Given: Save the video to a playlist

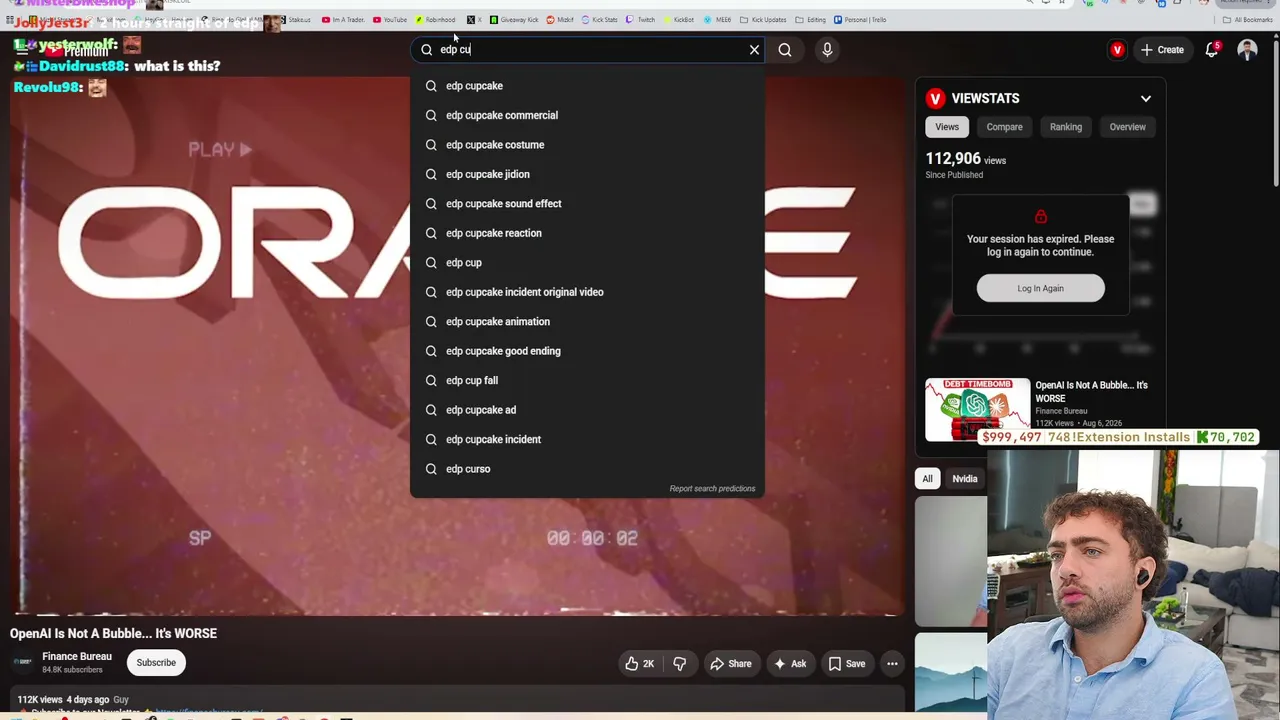Looking at the screenshot, I should click(846, 664).
